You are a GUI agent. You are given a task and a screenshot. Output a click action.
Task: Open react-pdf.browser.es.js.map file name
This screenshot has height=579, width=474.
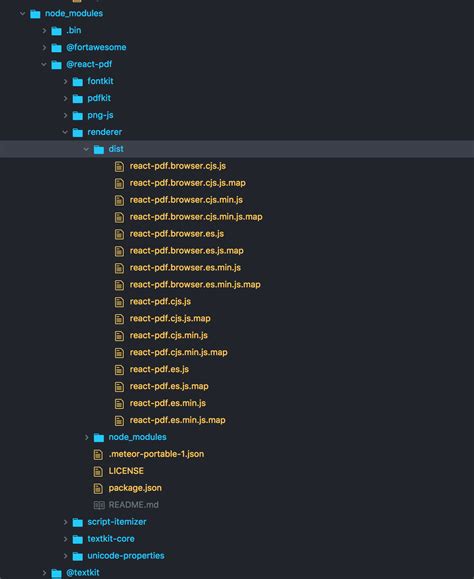coord(186,251)
